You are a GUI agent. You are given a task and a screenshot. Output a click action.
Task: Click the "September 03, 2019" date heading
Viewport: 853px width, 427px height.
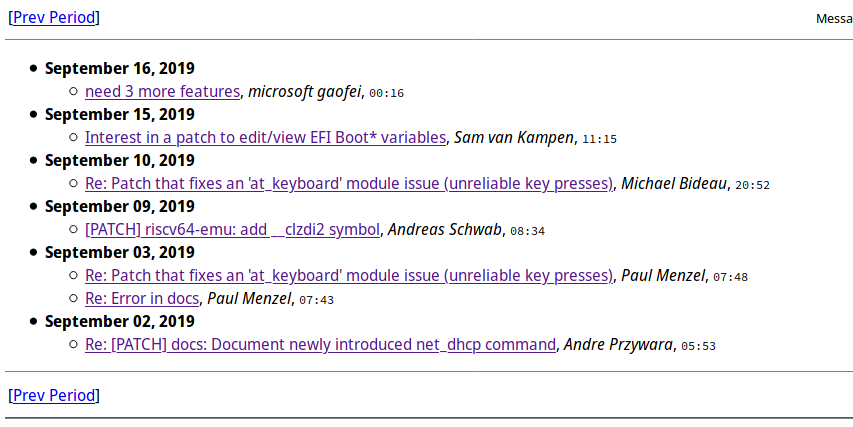(x=120, y=253)
